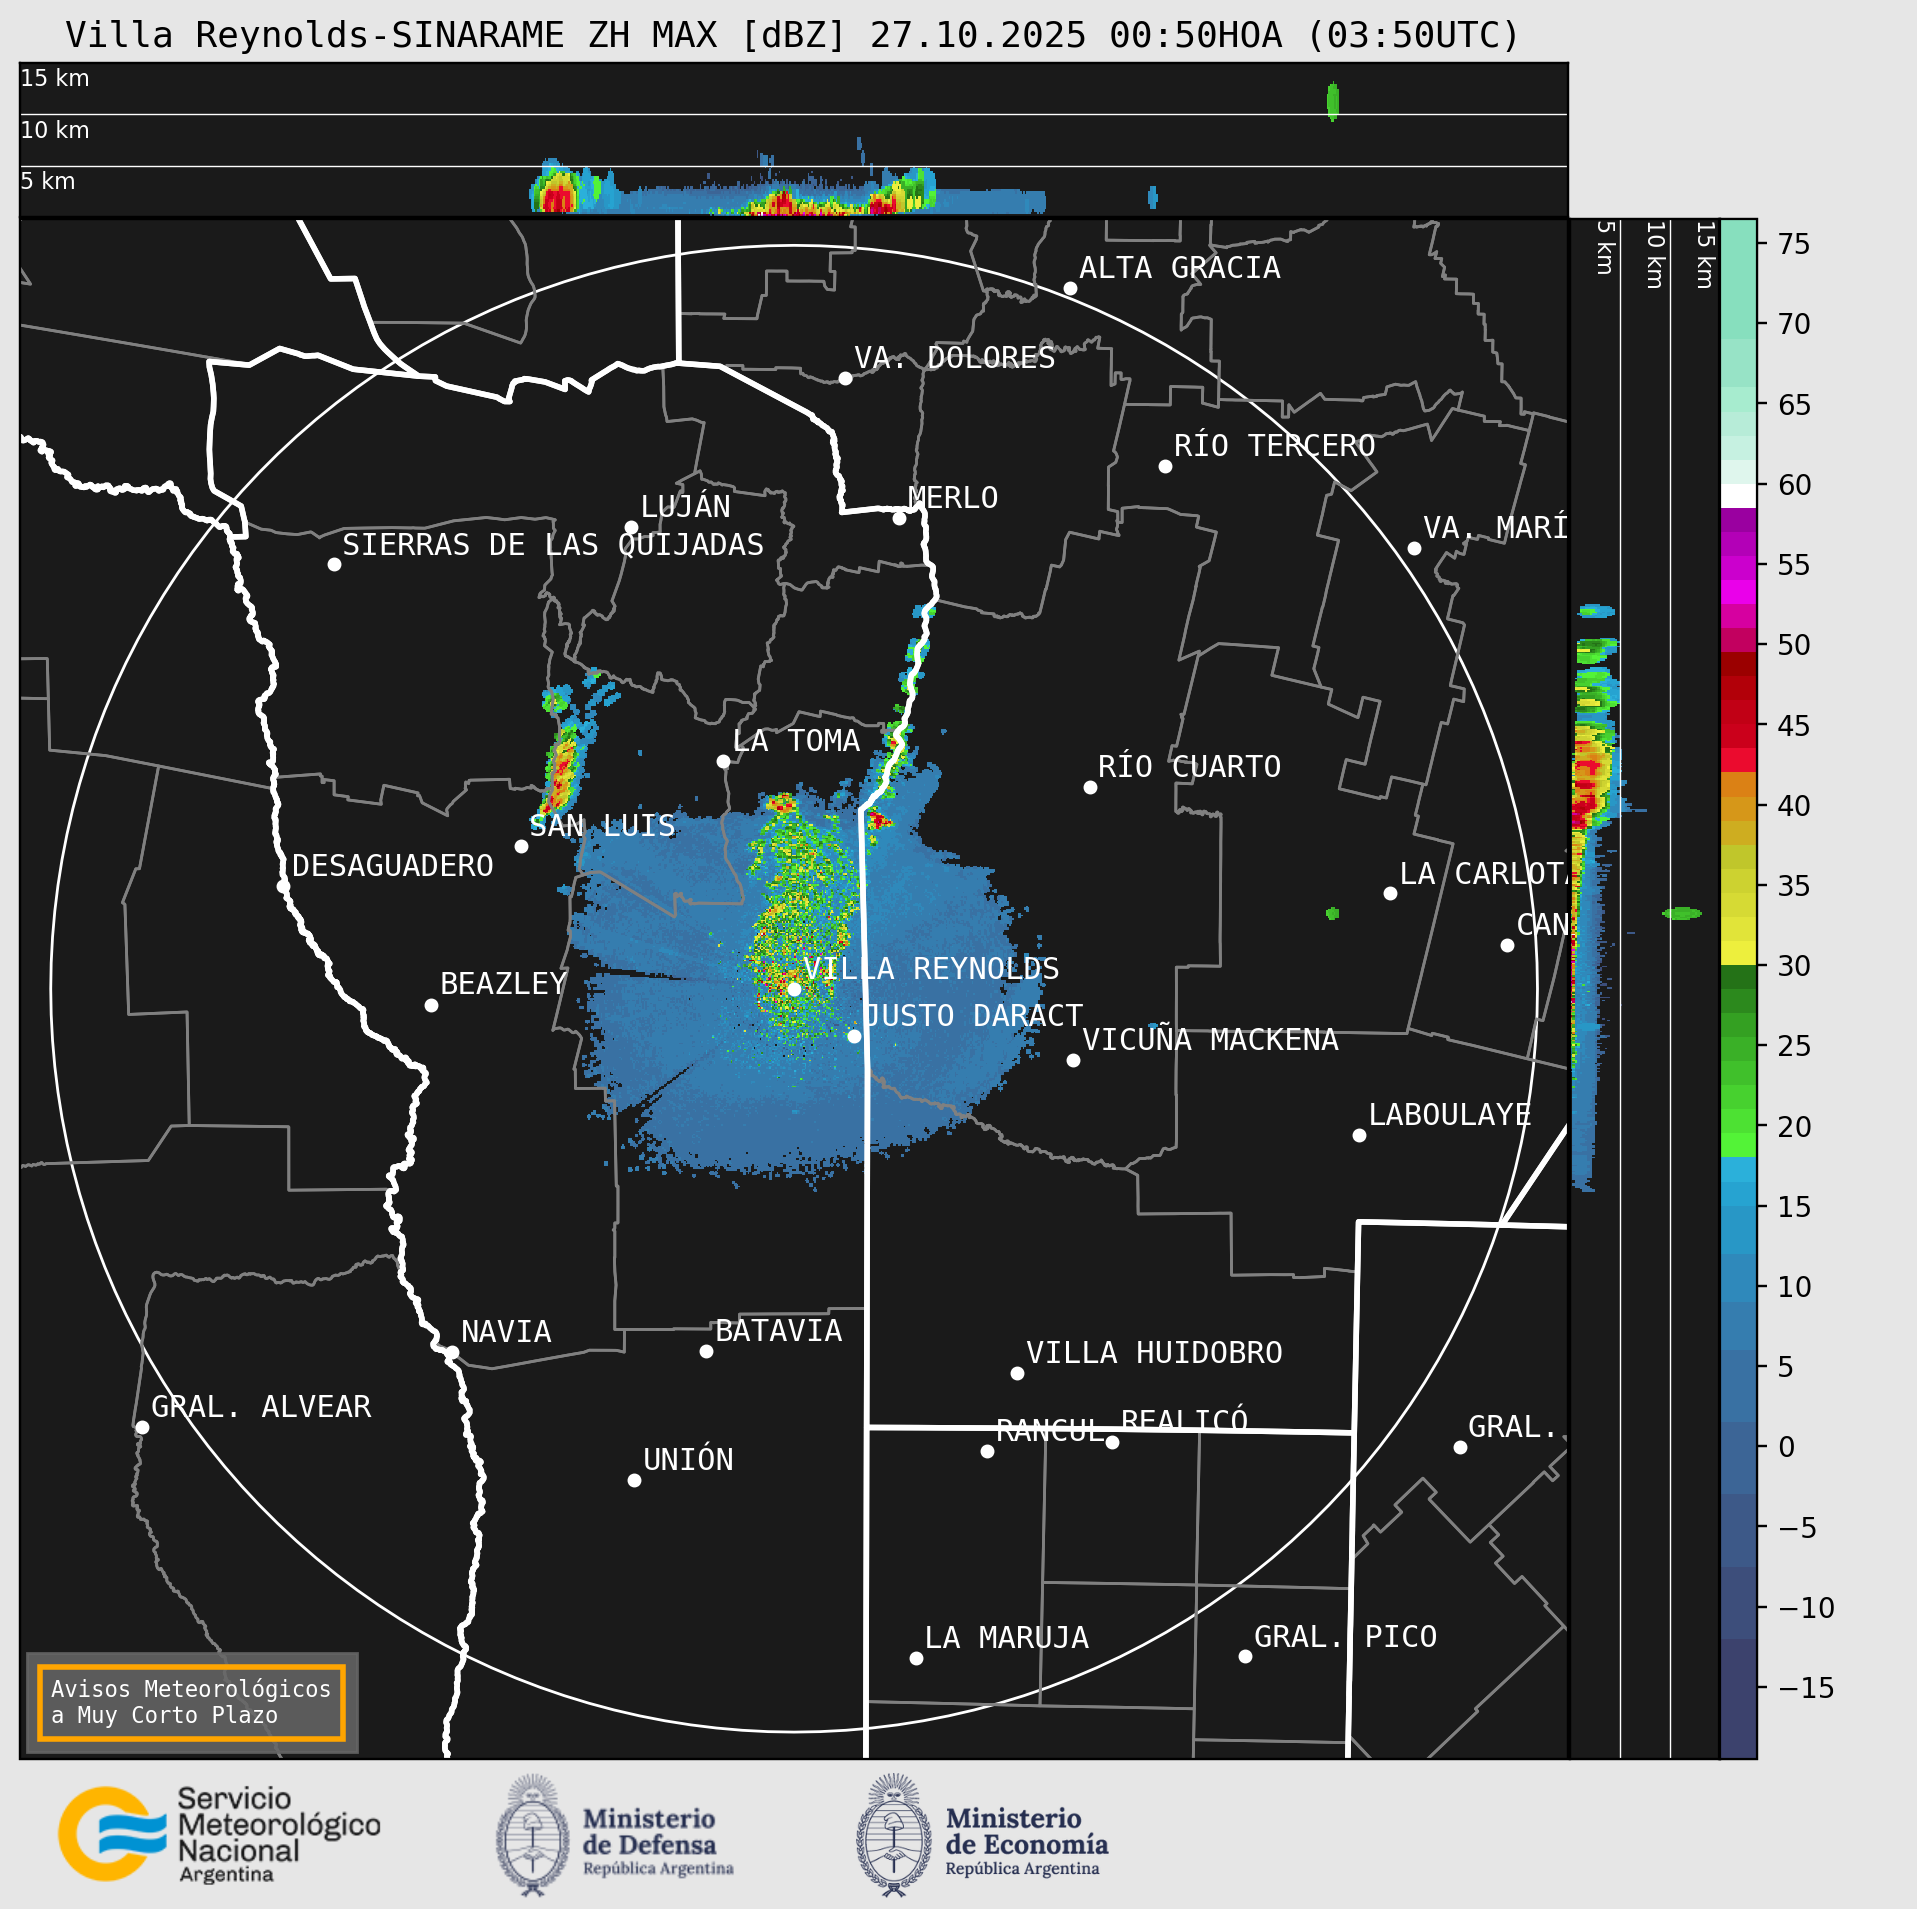
Task: Click the 5 km label in top cross-section
Action: [x=48, y=181]
